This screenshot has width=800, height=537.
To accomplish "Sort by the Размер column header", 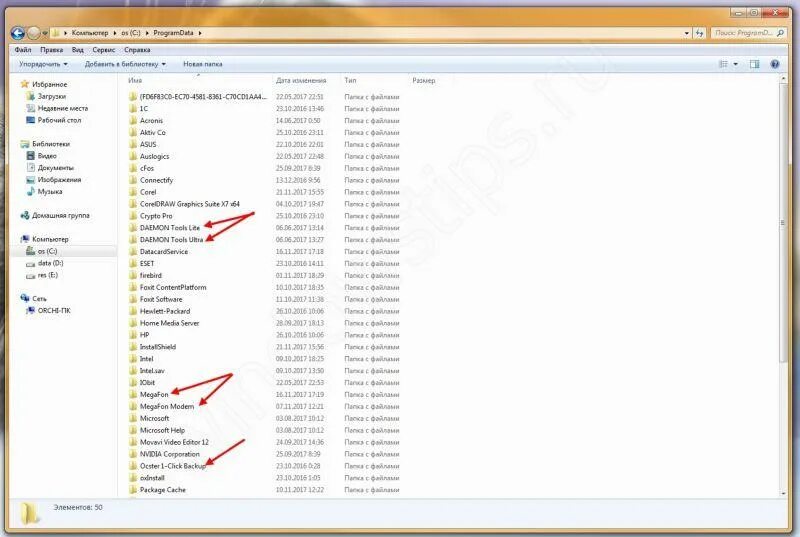I will [423, 81].
